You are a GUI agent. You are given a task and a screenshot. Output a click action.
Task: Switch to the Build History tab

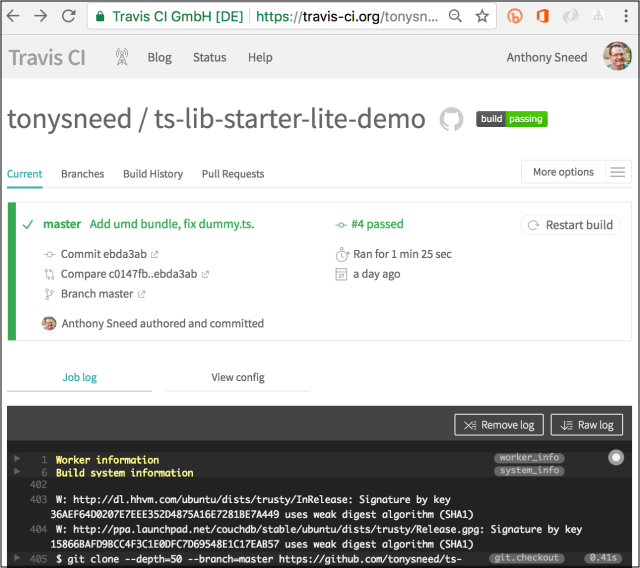tap(153, 174)
